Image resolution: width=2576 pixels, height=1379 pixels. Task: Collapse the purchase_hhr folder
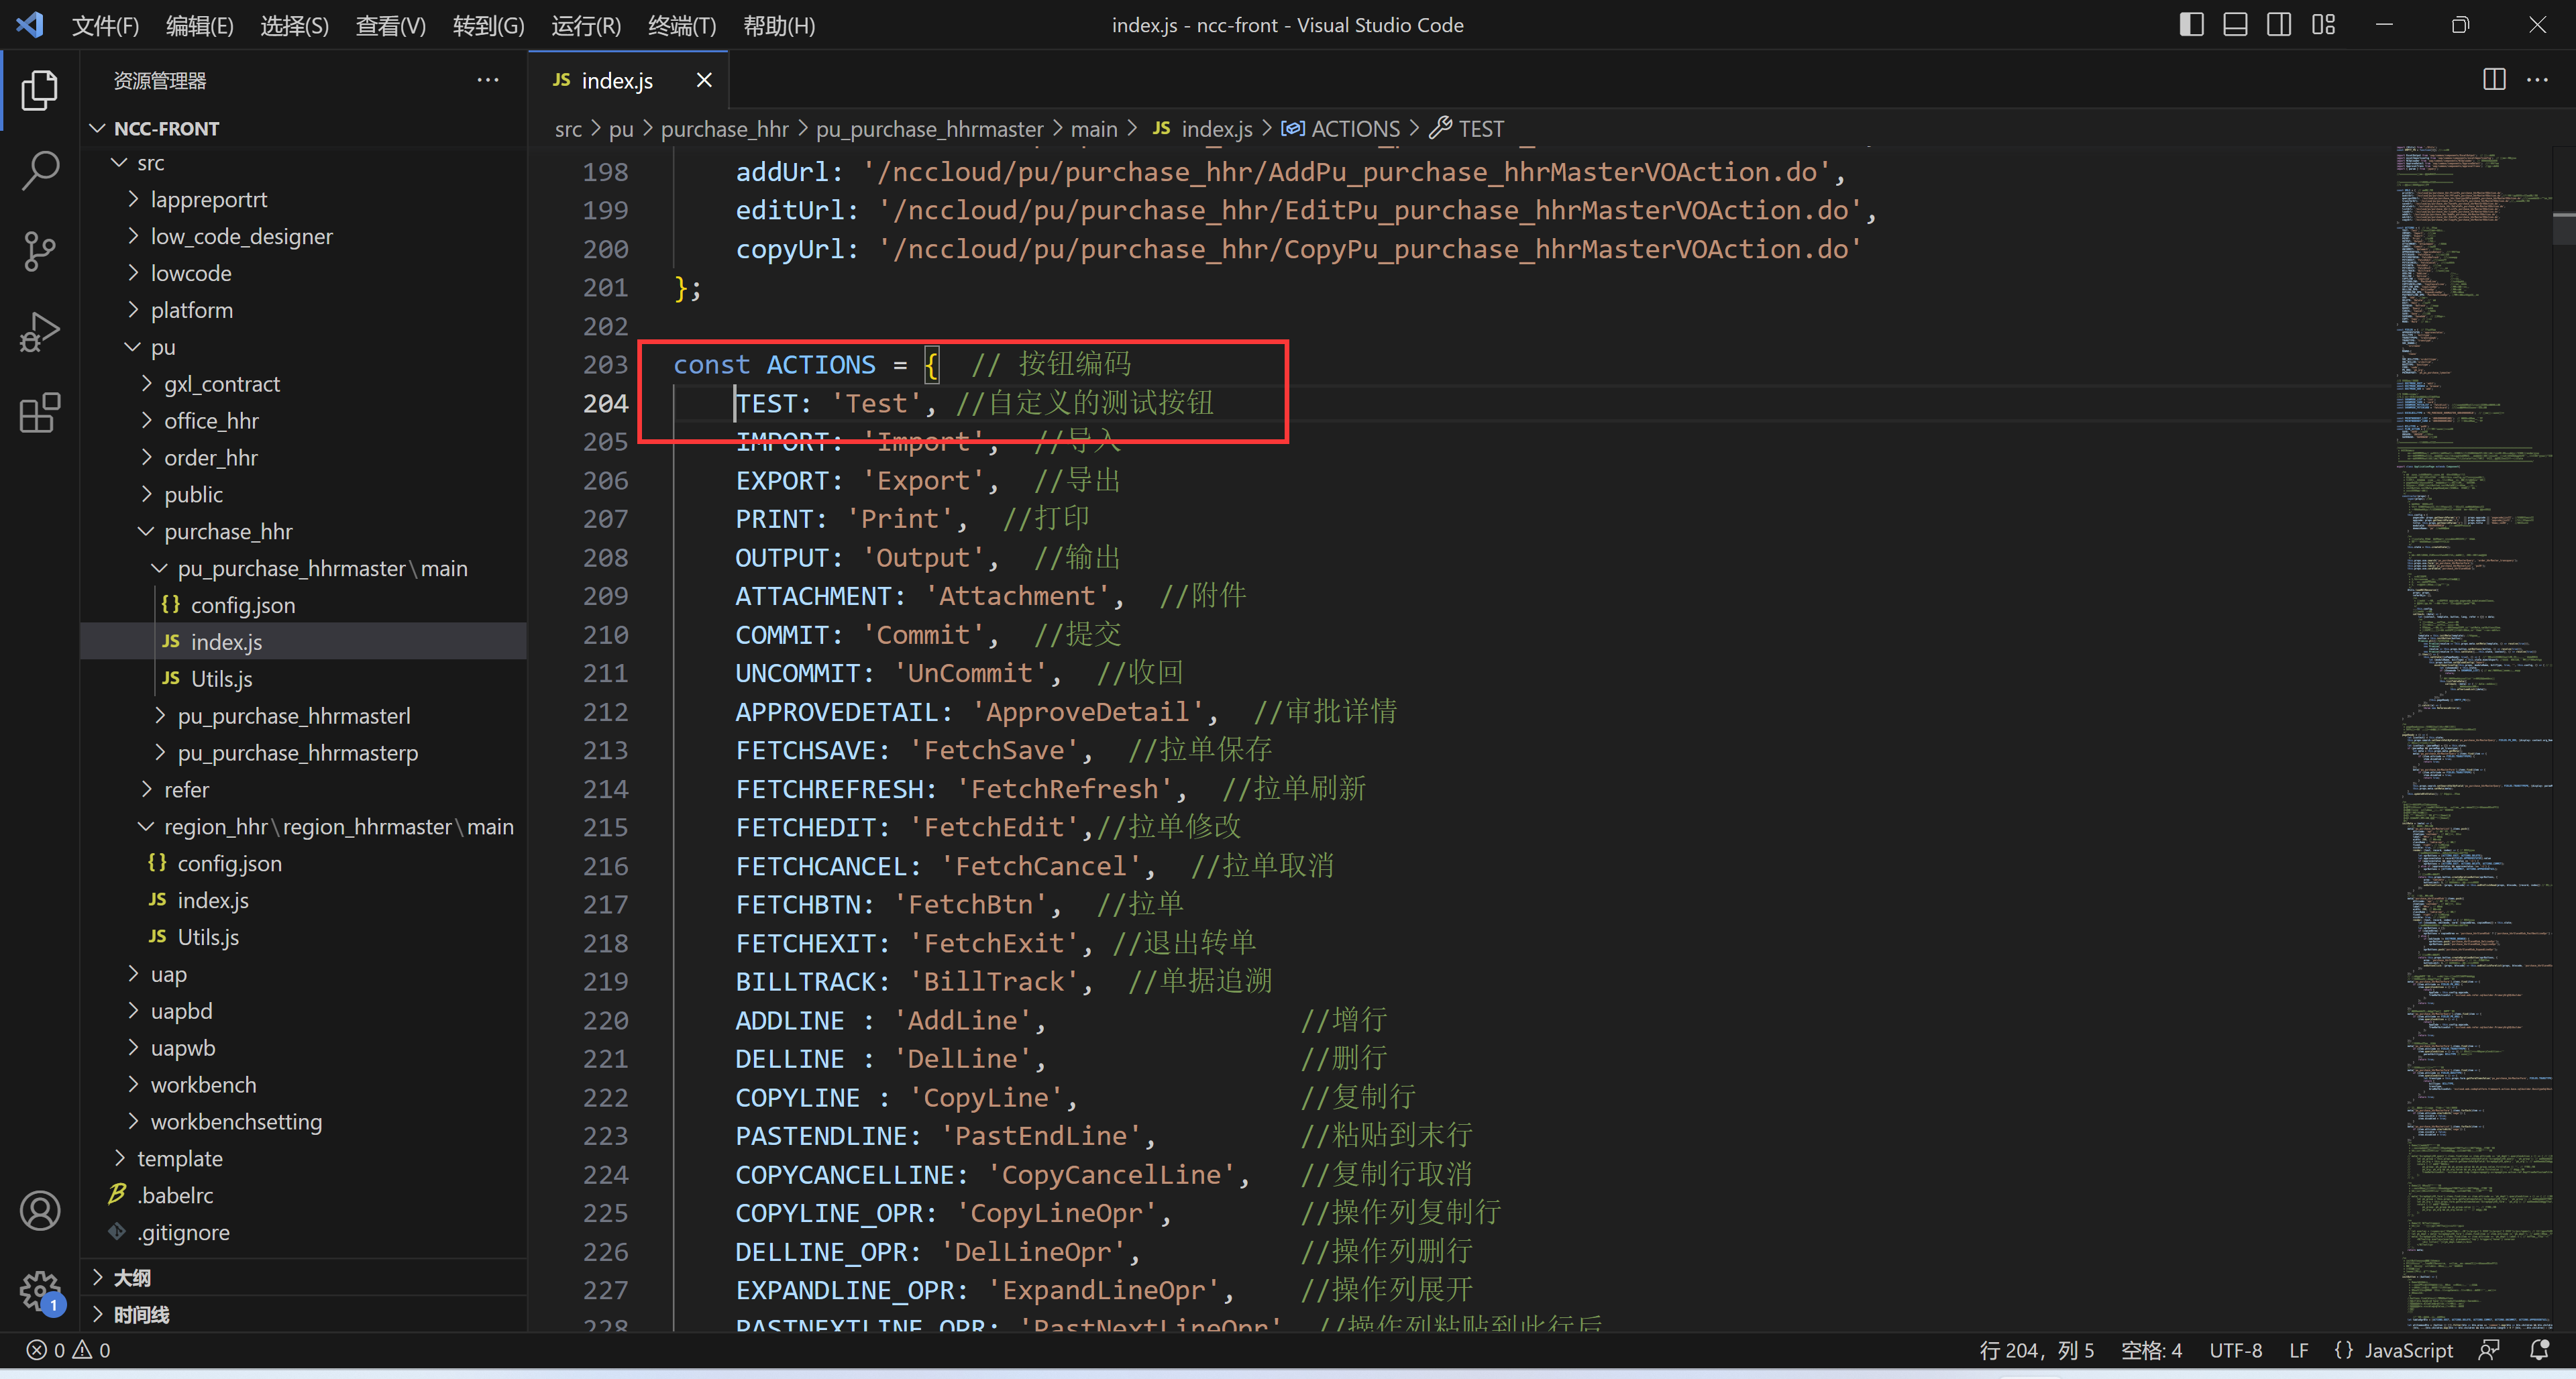click(x=228, y=531)
